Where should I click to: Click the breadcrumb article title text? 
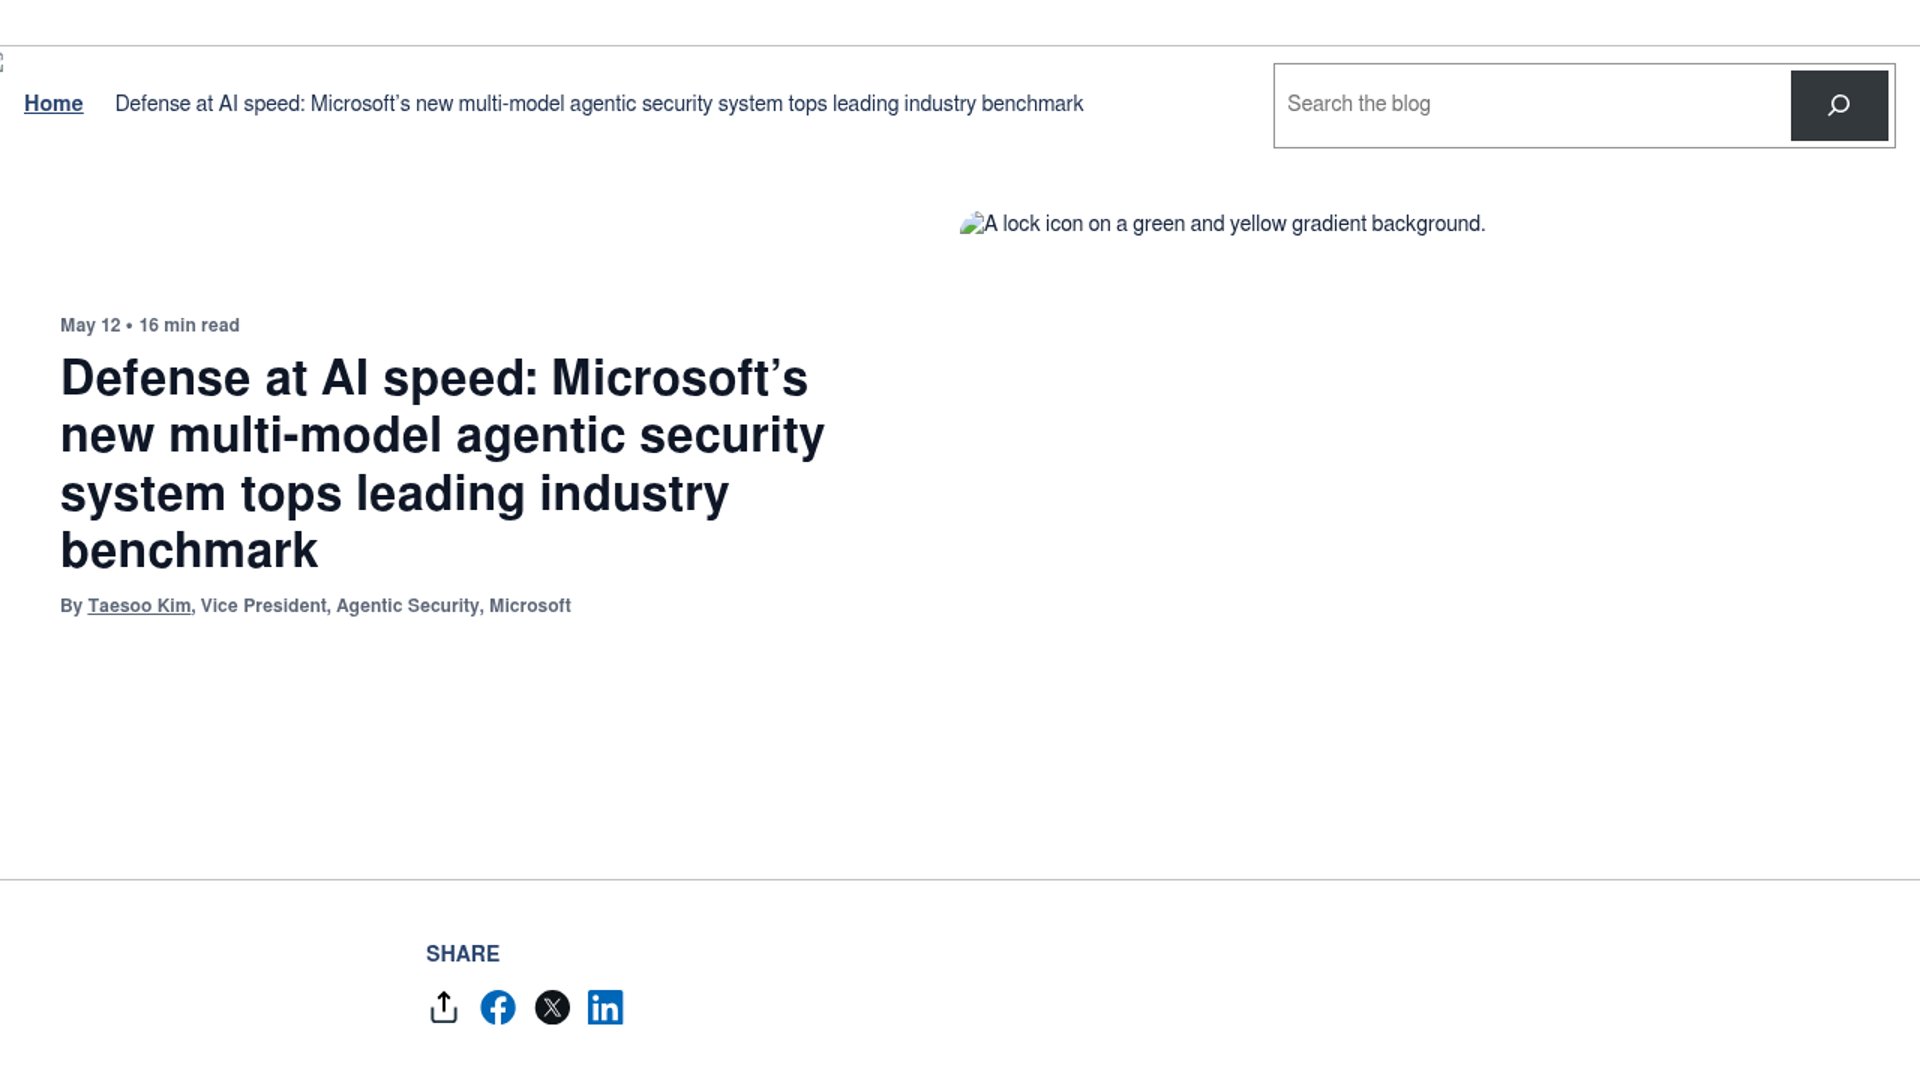pyautogui.click(x=599, y=104)
